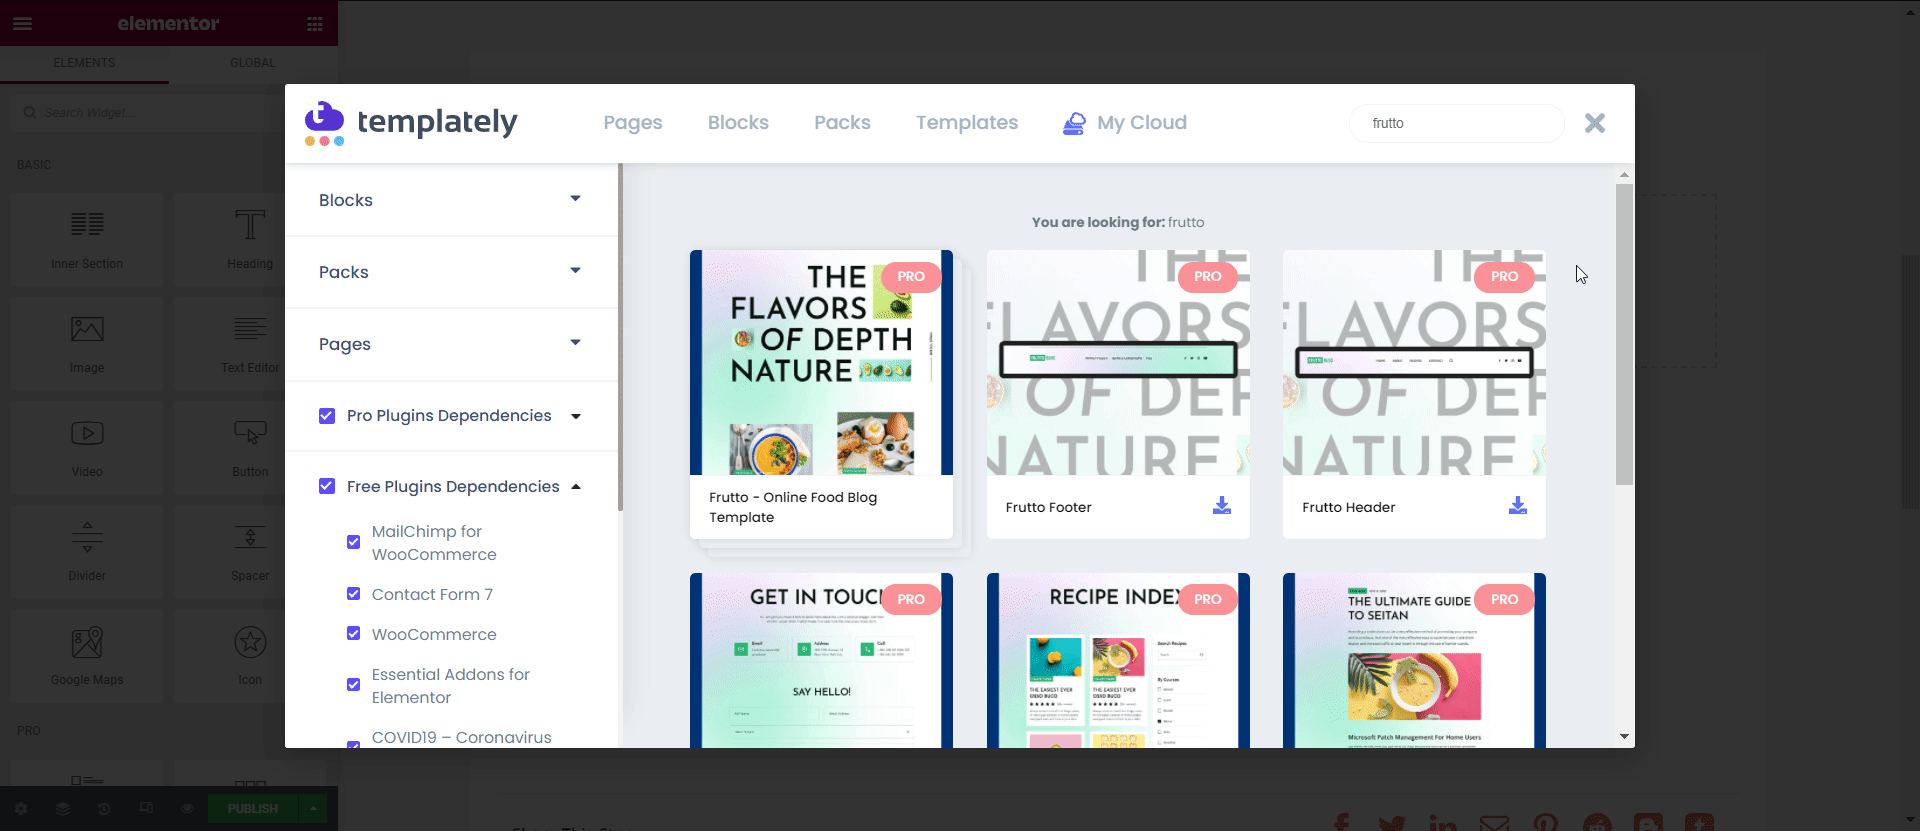Open the Publish options arrow
This screenshot has width=1920, height=831.
[313, 808]
